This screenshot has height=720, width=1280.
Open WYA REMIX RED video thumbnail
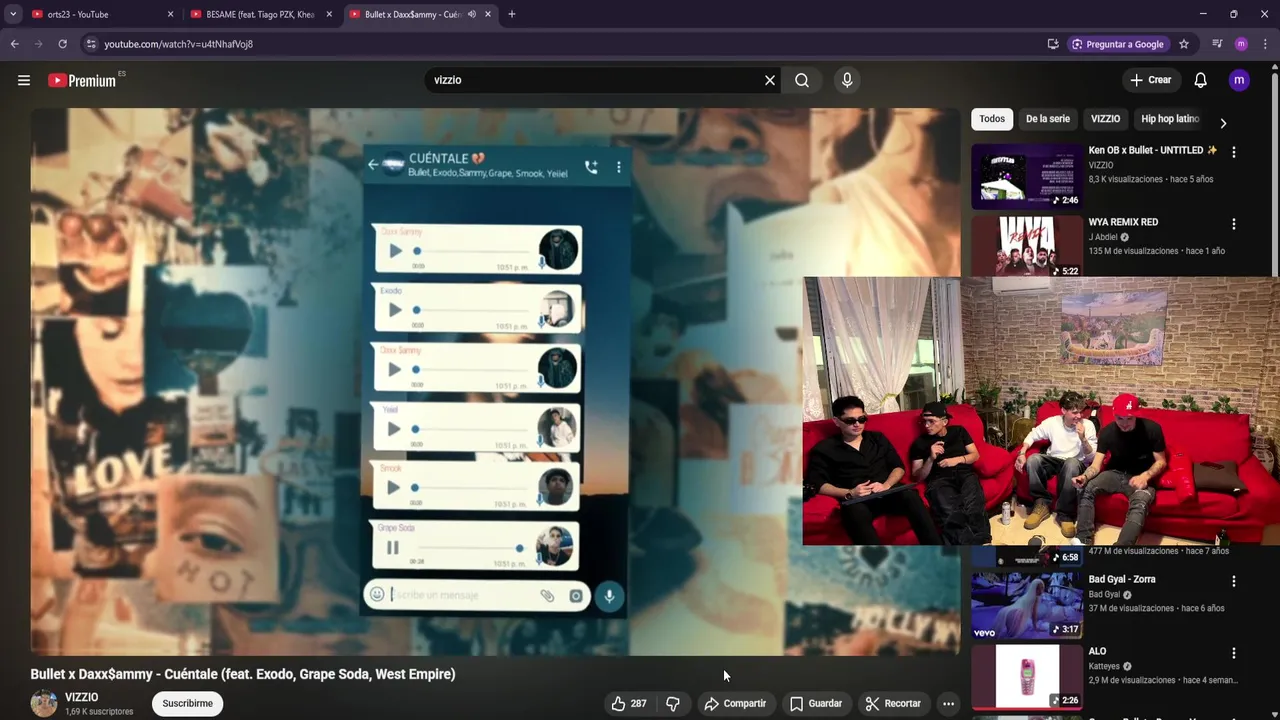pos(1027,246)
